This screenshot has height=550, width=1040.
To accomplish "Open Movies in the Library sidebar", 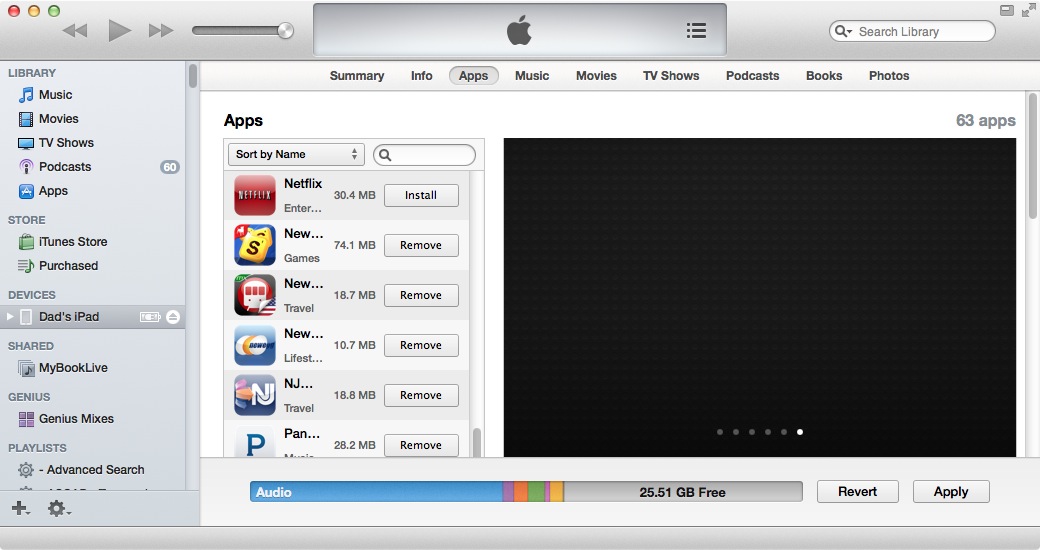I will [58, 119].
